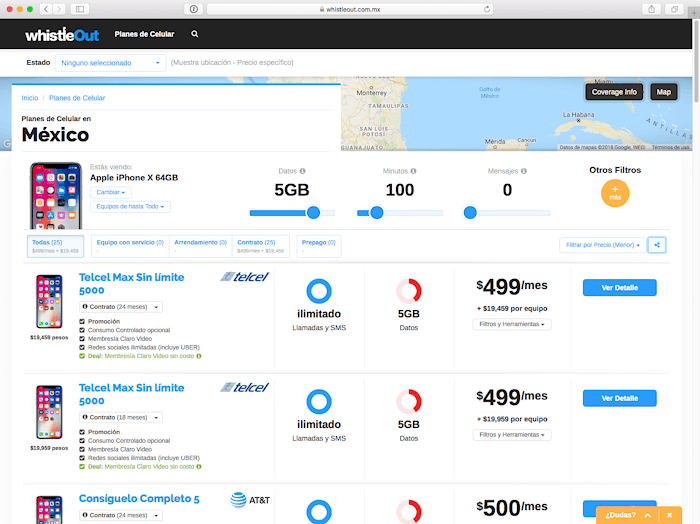700x524 pixels.
Task: Click the Map button
Action: (x=663, y=92)
